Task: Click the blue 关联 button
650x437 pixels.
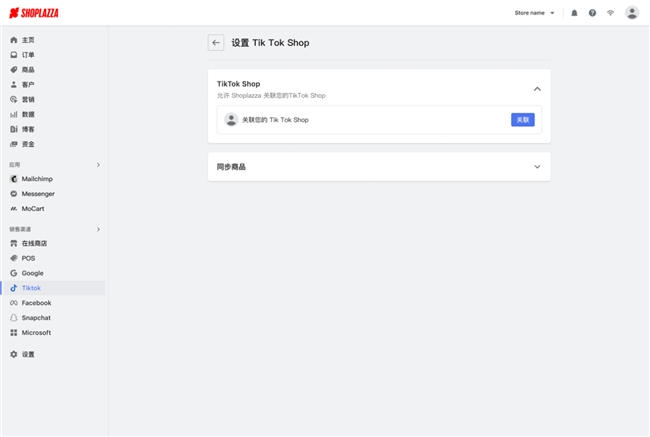Action: 523,120
